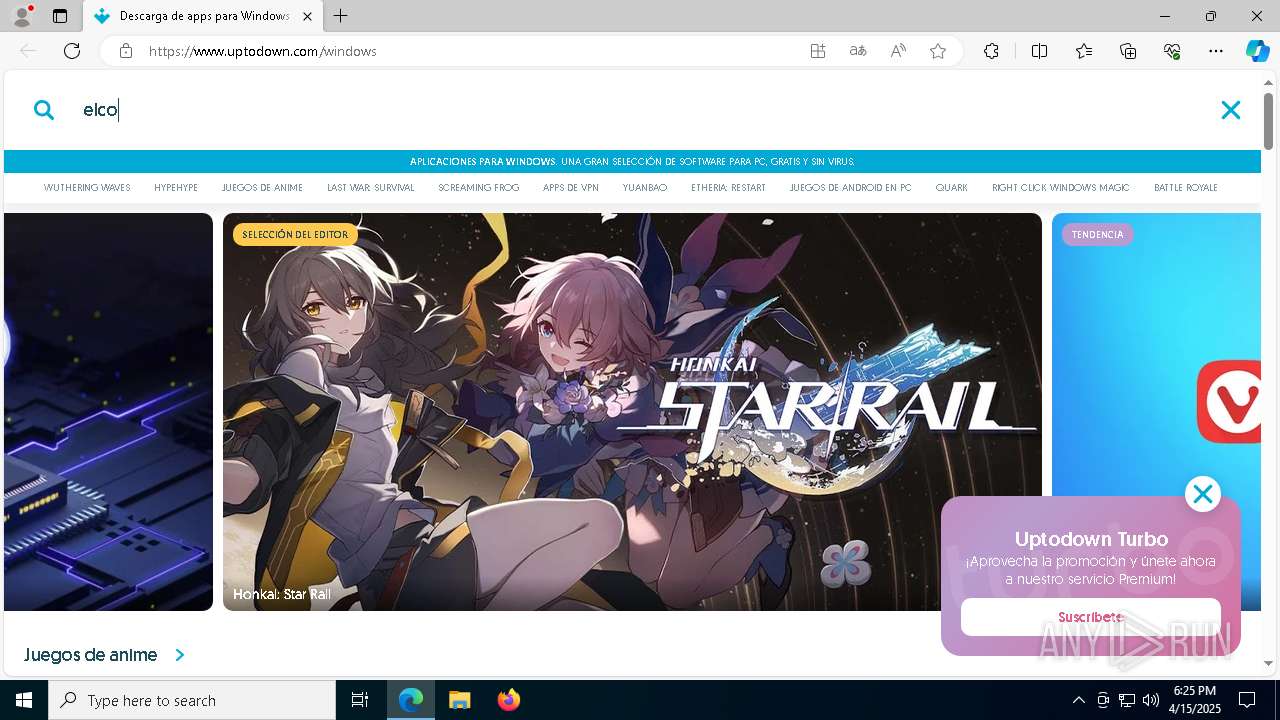Open the Honkai: Star Rail banner
1280x720 pixels.
coord(632,412)
